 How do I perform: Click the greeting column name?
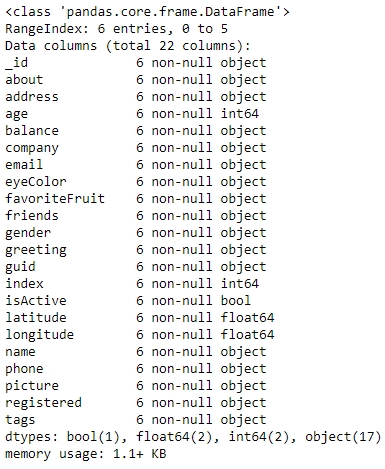click(36, 250)
